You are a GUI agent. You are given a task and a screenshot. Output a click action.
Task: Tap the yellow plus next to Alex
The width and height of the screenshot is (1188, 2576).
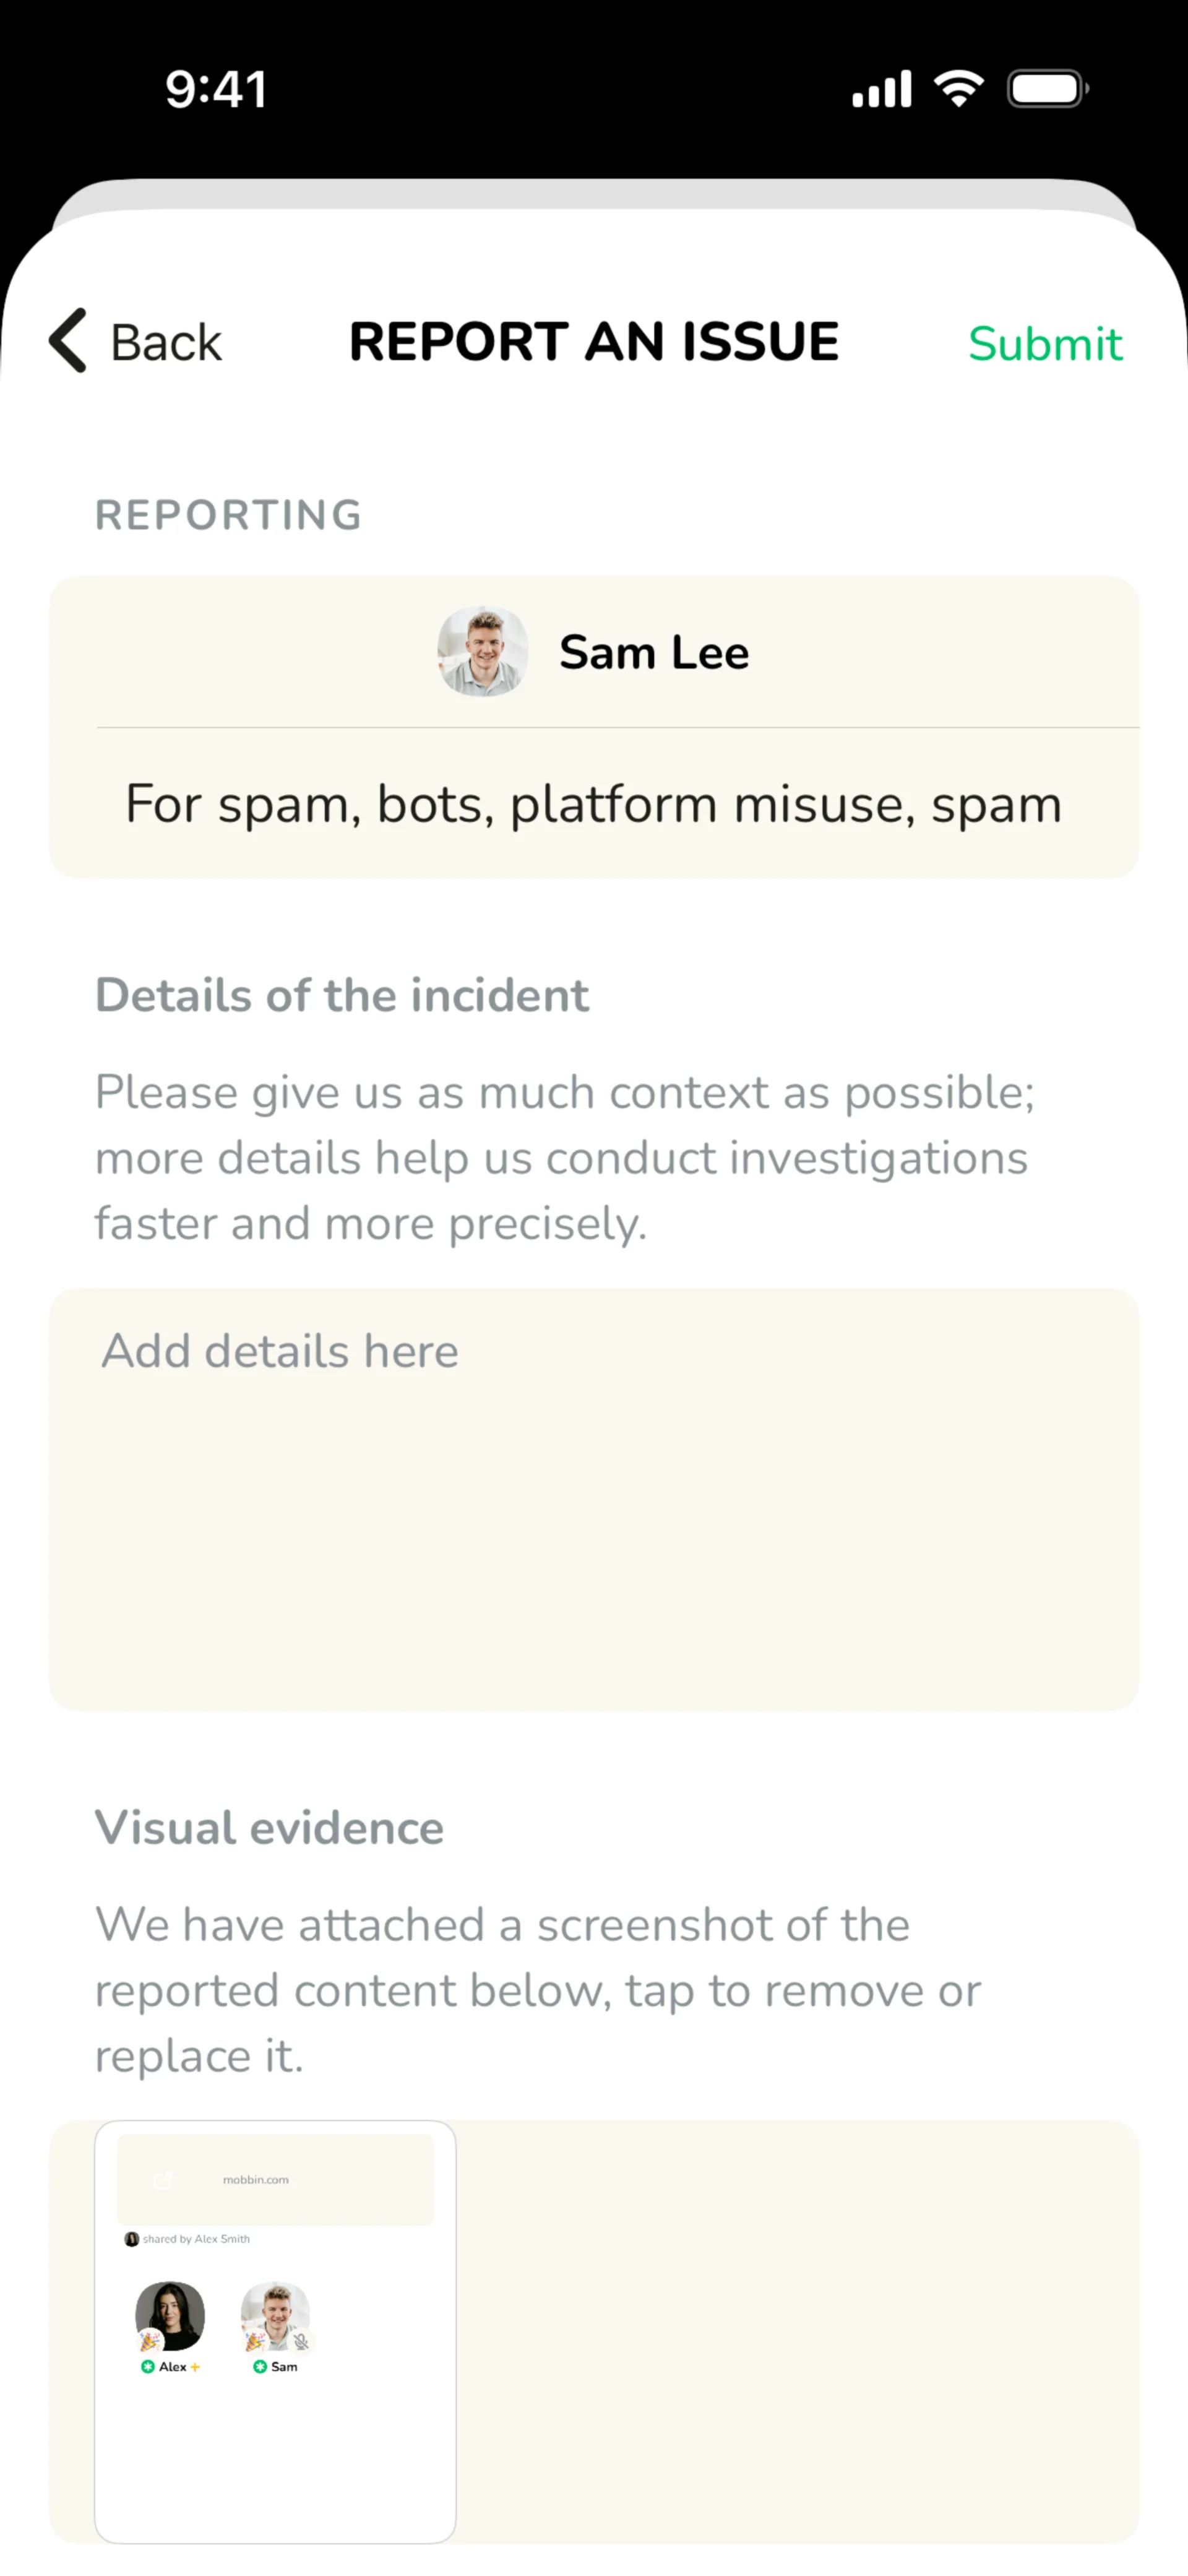[x=196, y=2367]
